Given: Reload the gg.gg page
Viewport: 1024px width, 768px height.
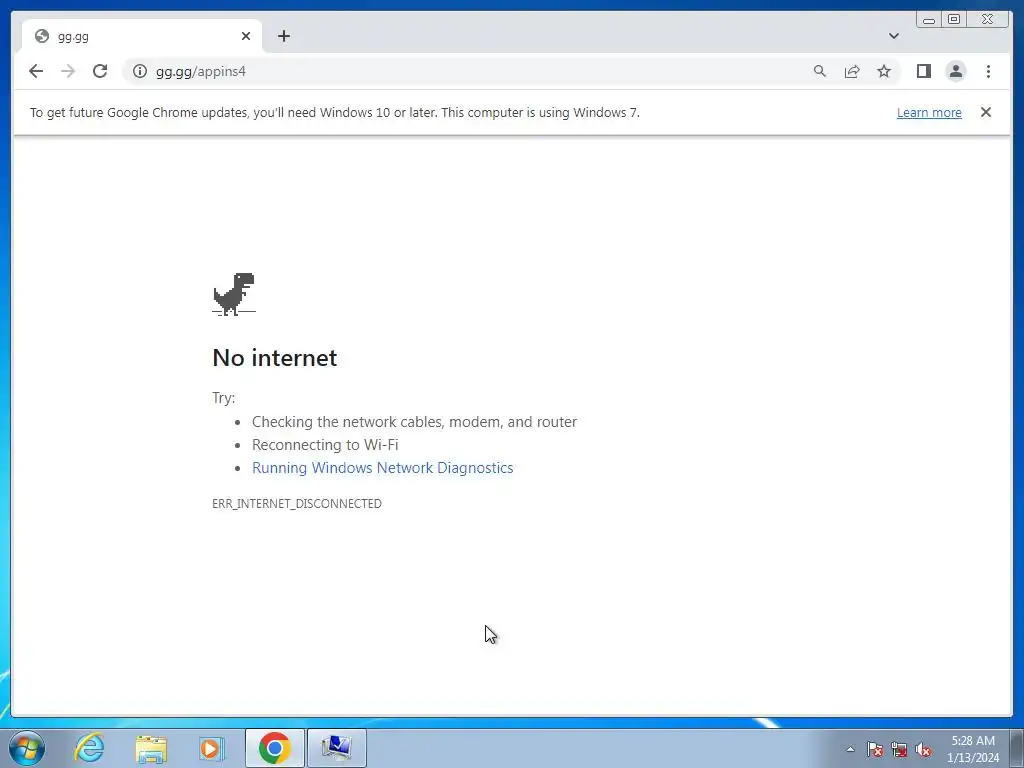Looking at the screenshot, I should tap(100, 71).
